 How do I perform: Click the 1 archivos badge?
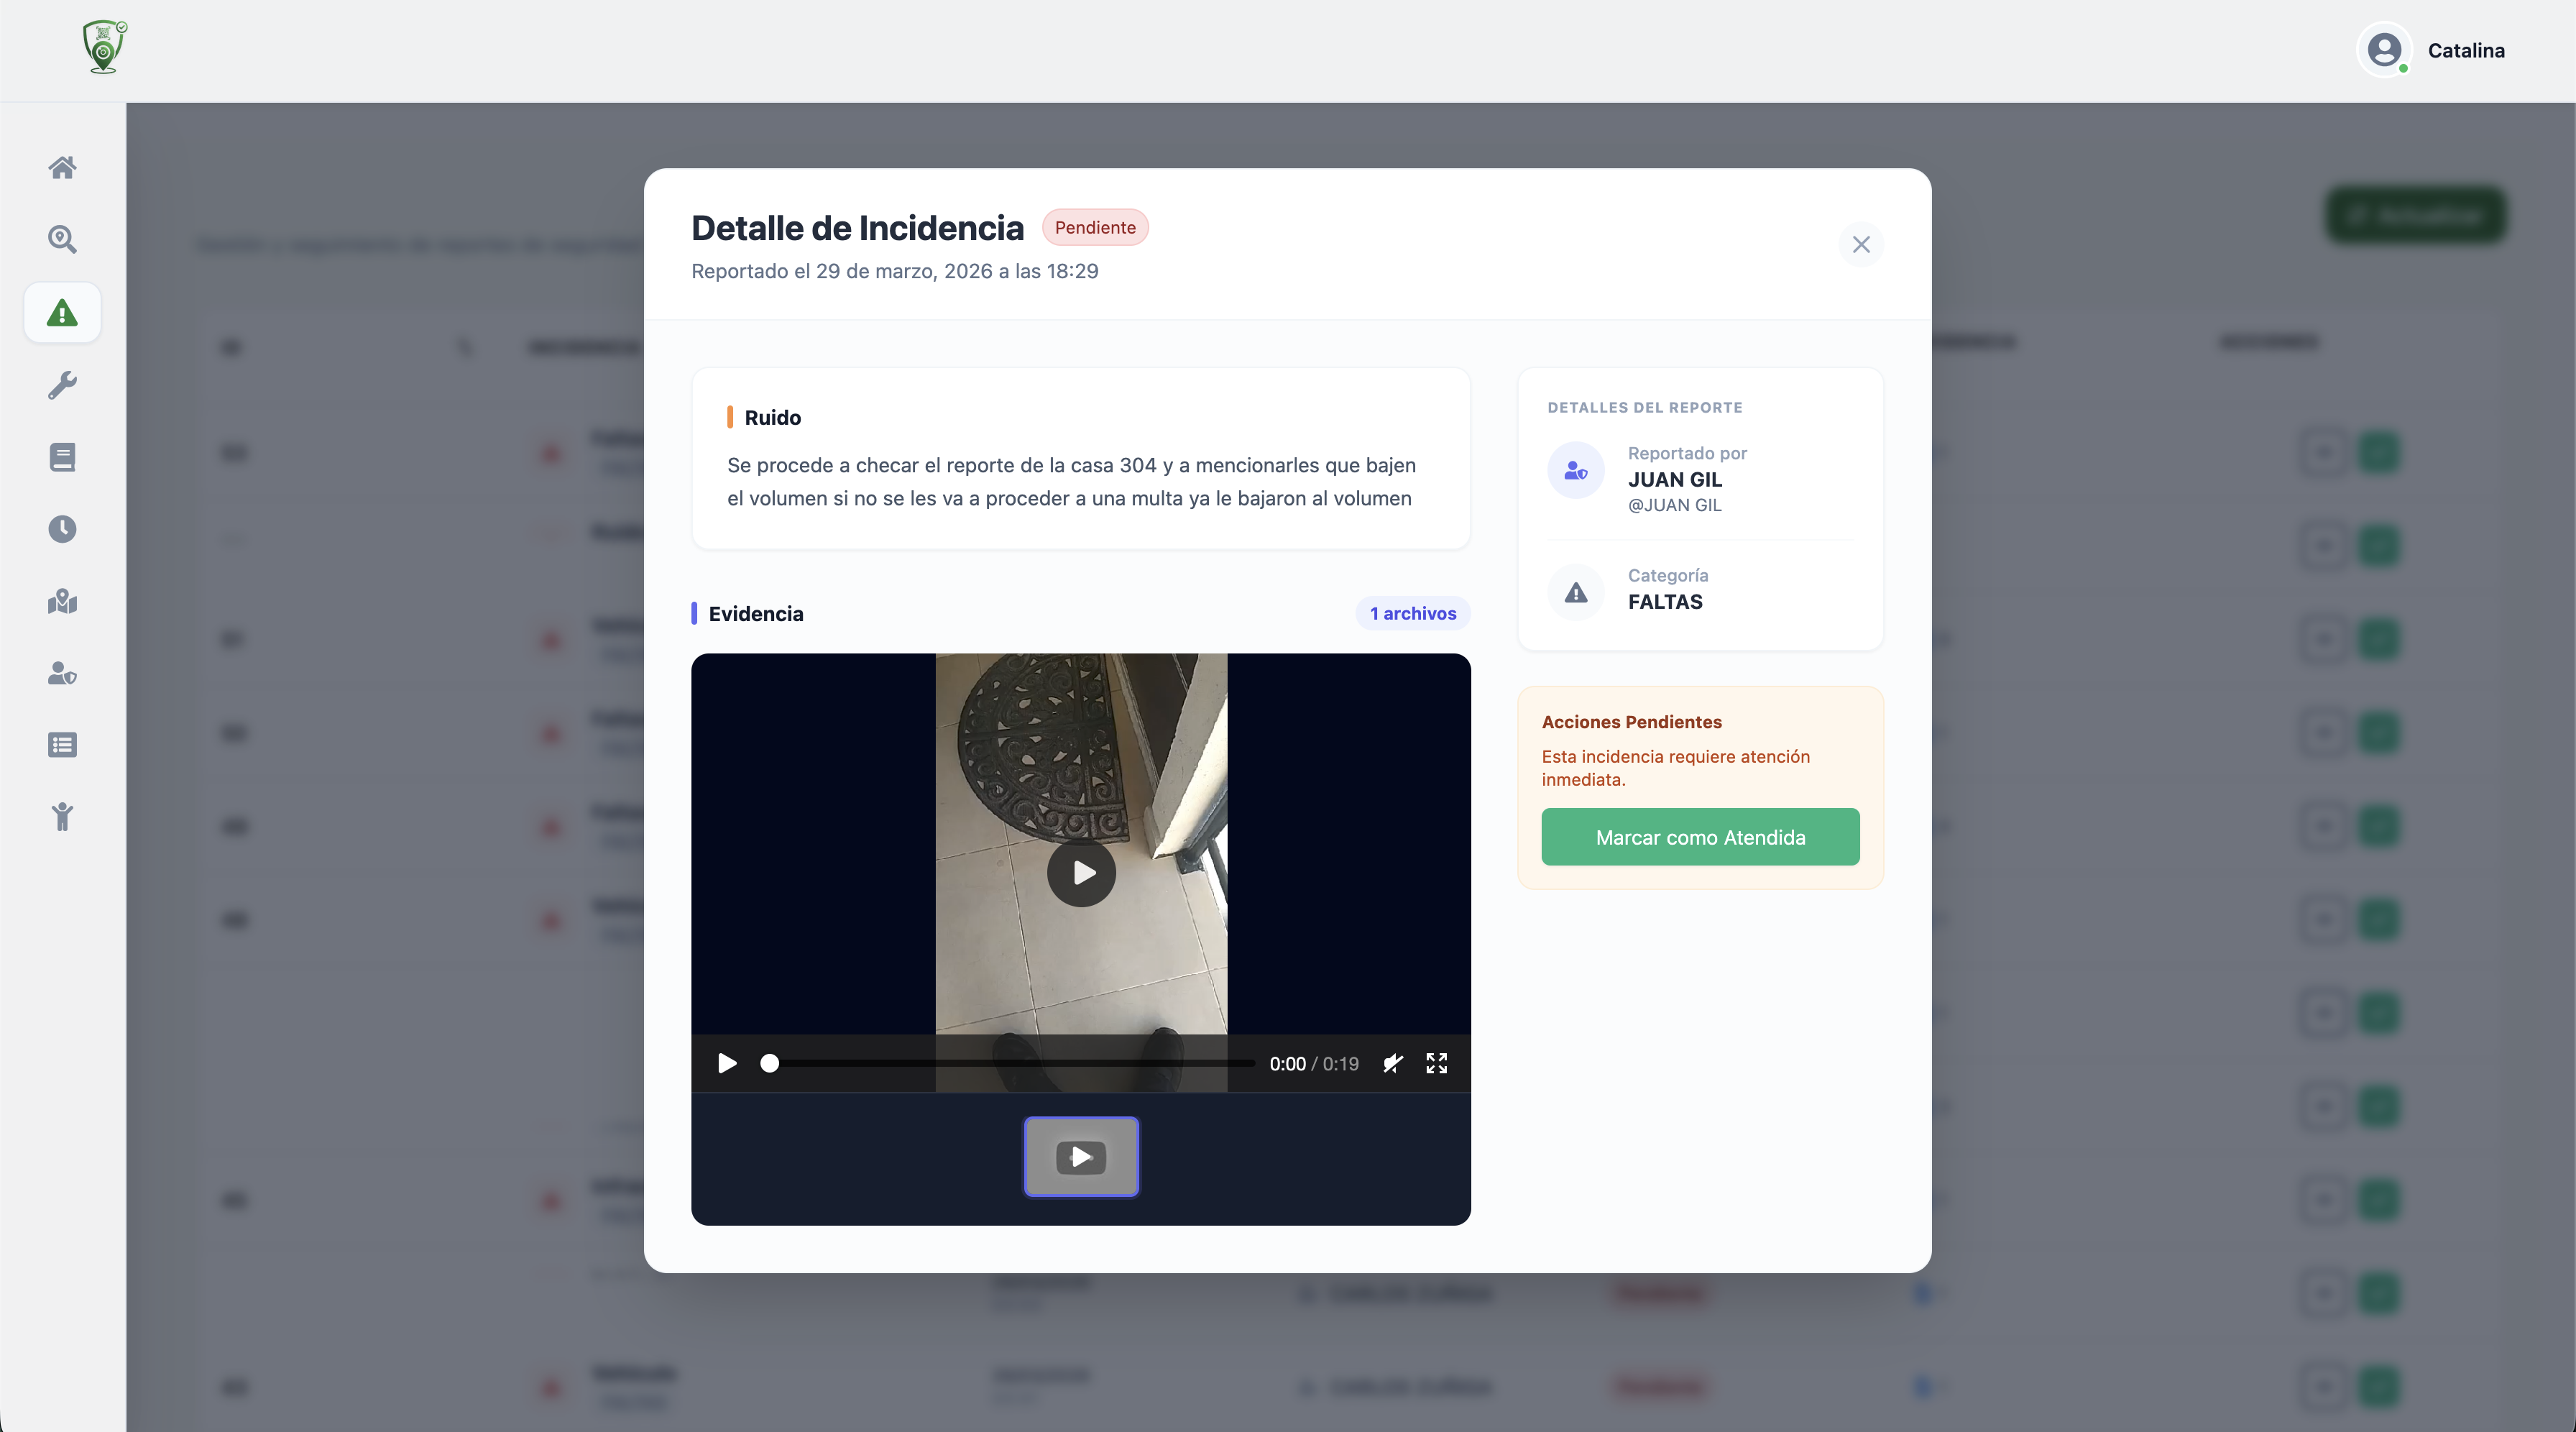[x=1413, y=613]
